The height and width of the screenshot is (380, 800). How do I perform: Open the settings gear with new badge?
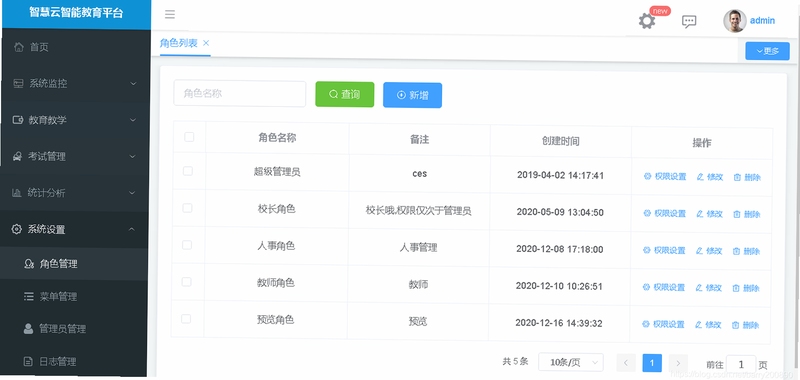click(x=647, y=21)
